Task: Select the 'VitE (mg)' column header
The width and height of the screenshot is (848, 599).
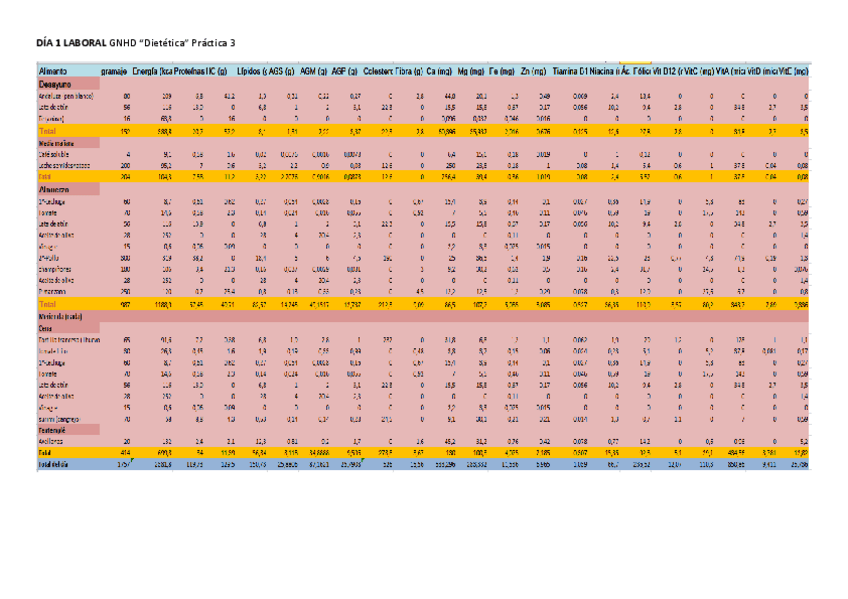Action: (x=793, y=71)
